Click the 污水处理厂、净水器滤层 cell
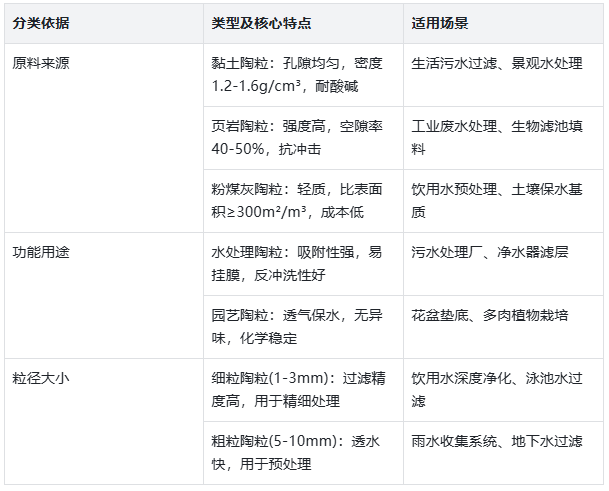 (x=490, y=252)
